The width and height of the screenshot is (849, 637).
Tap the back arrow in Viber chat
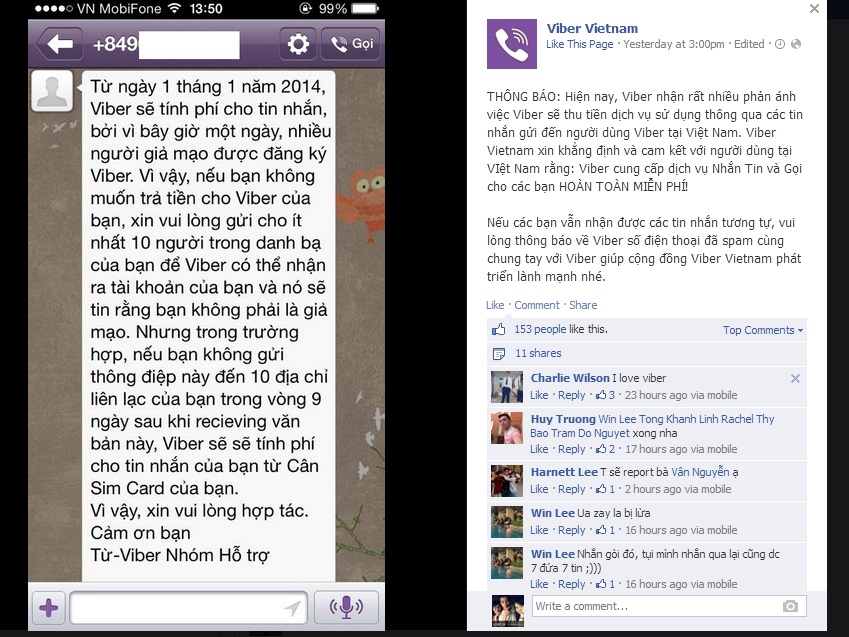(x=59, y=44)
